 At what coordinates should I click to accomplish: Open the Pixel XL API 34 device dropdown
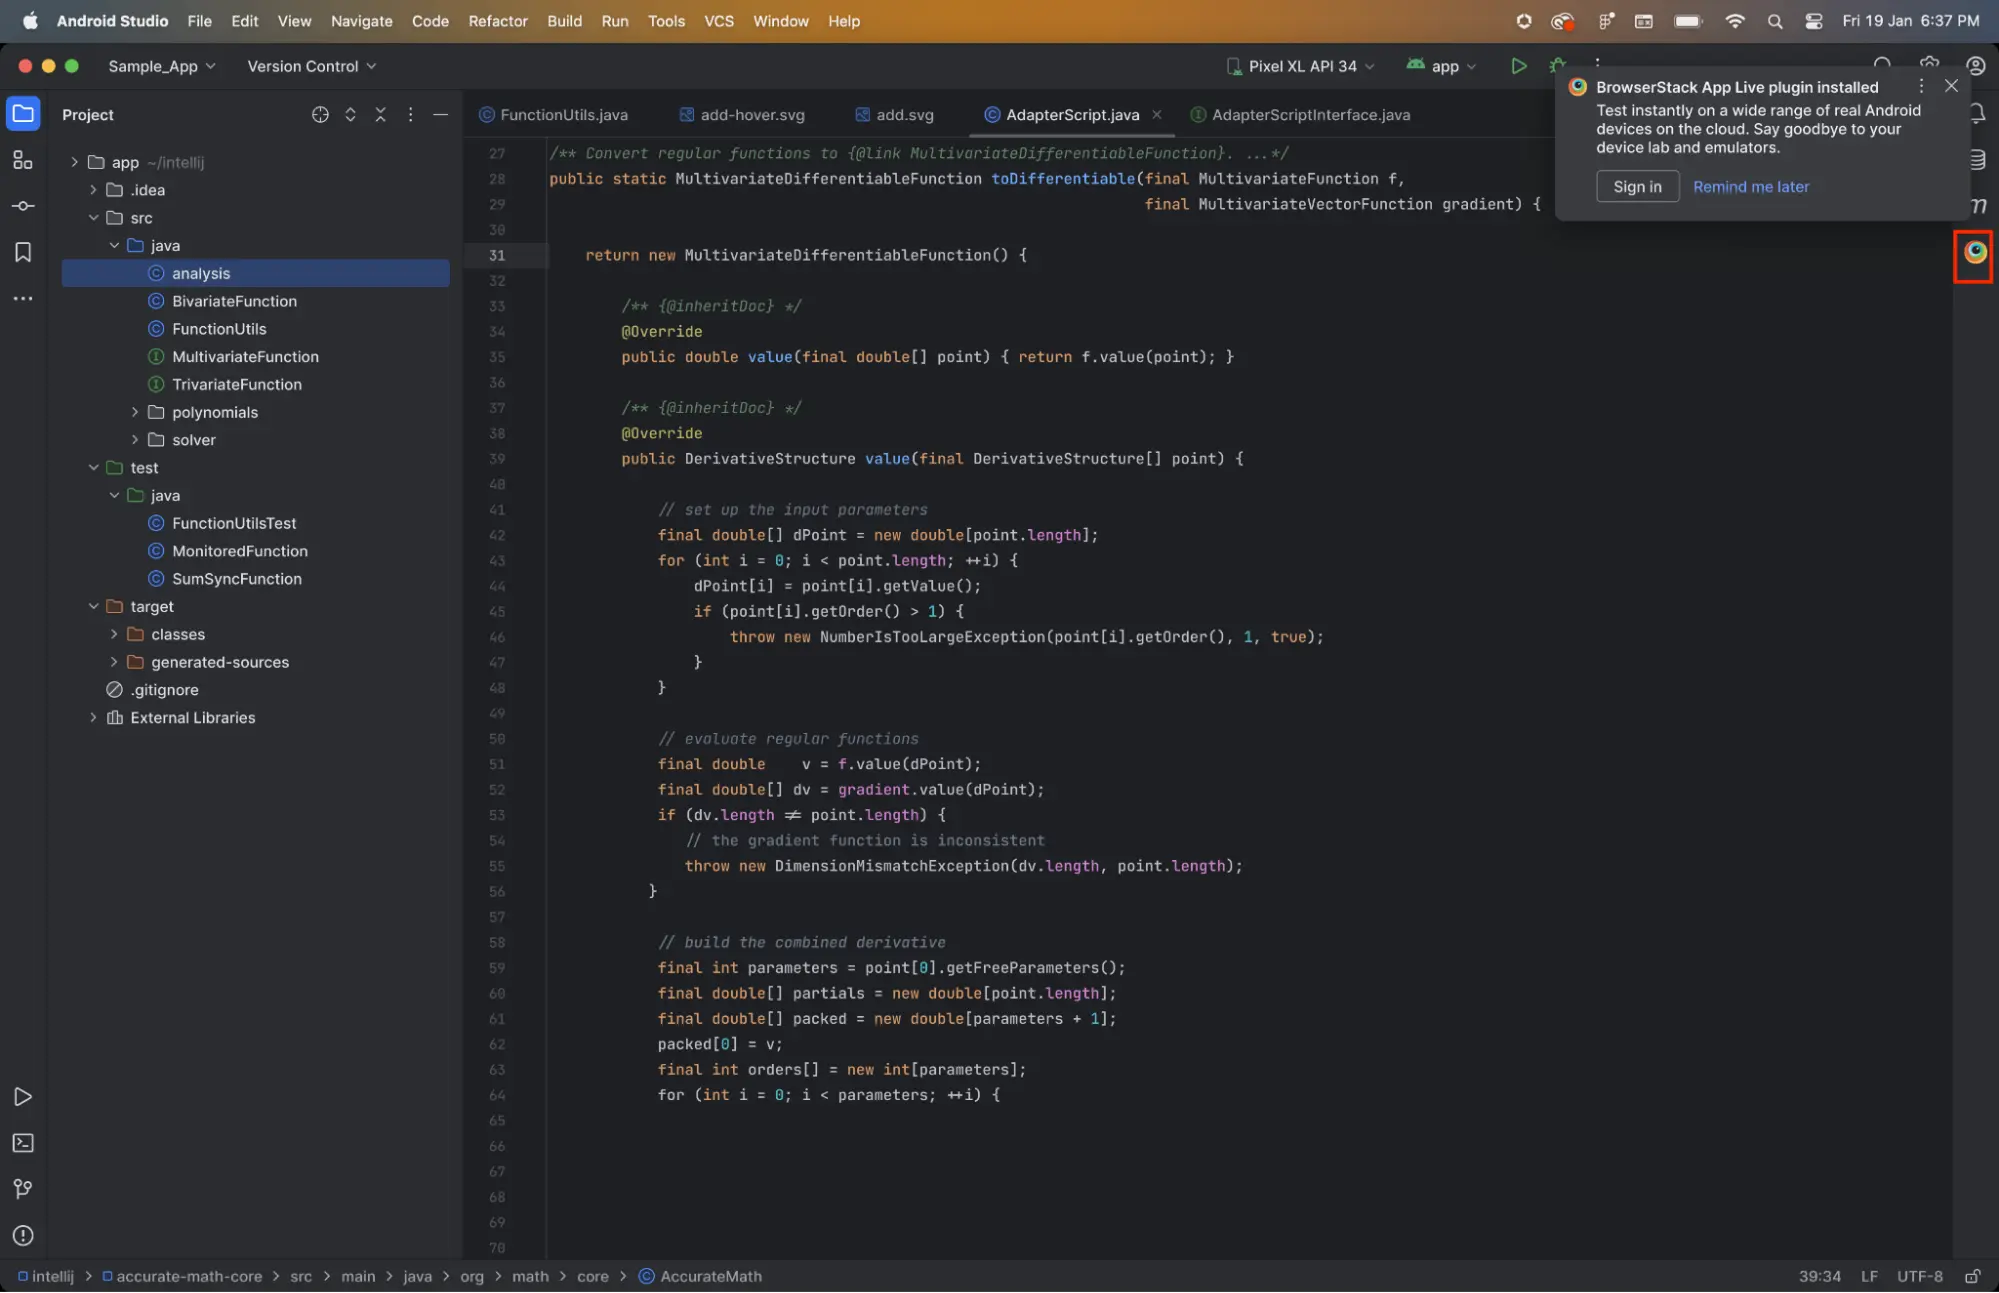click(1301, 66)
